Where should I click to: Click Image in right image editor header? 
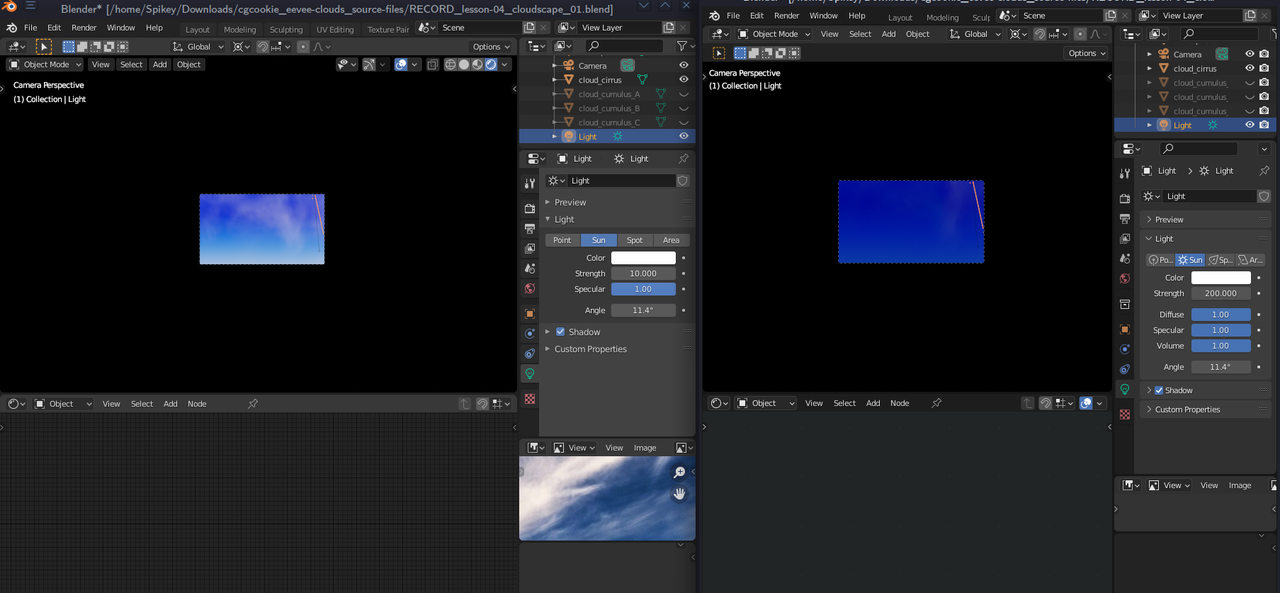(1240, 485)
